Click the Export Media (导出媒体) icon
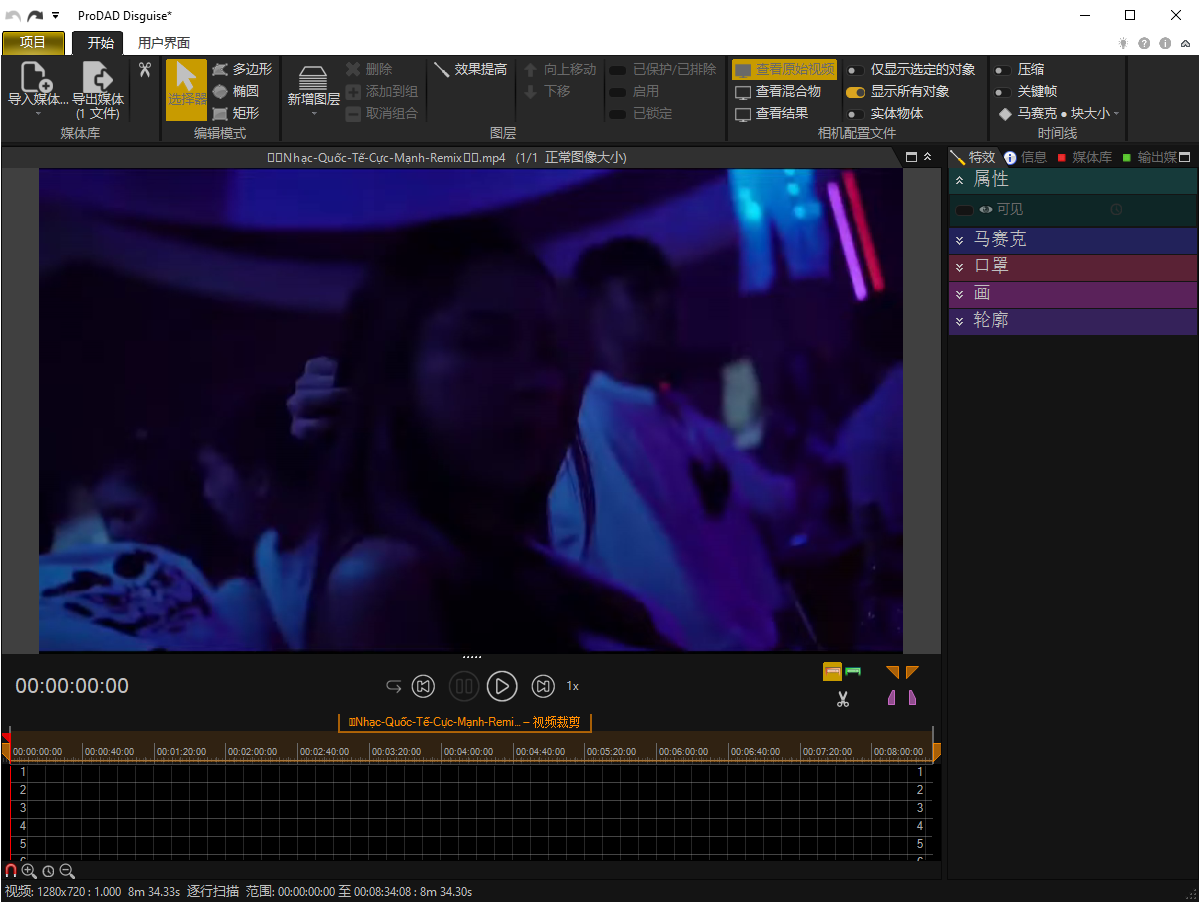 point(97,78)
